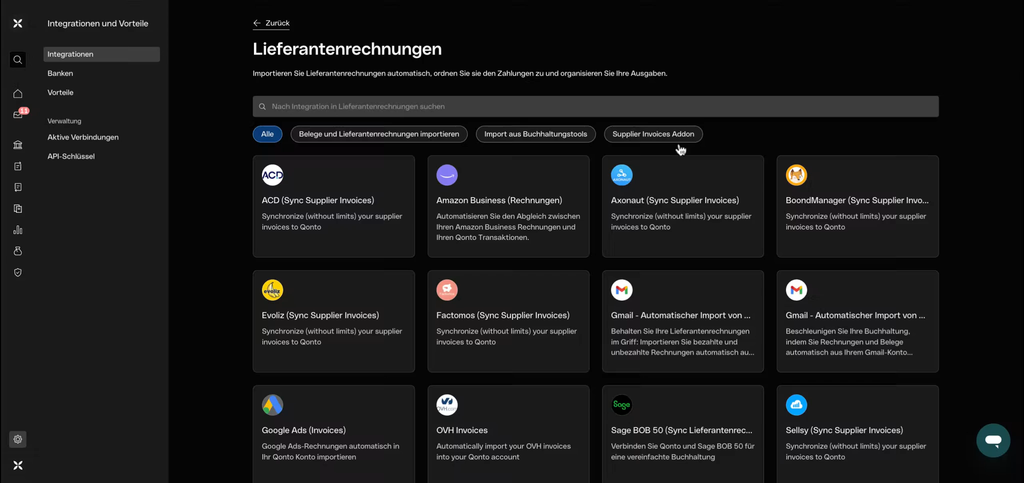The image size is (1024, 483).
Task: Open the bar chart sidebar icon
Action: [x=18, y=229]
